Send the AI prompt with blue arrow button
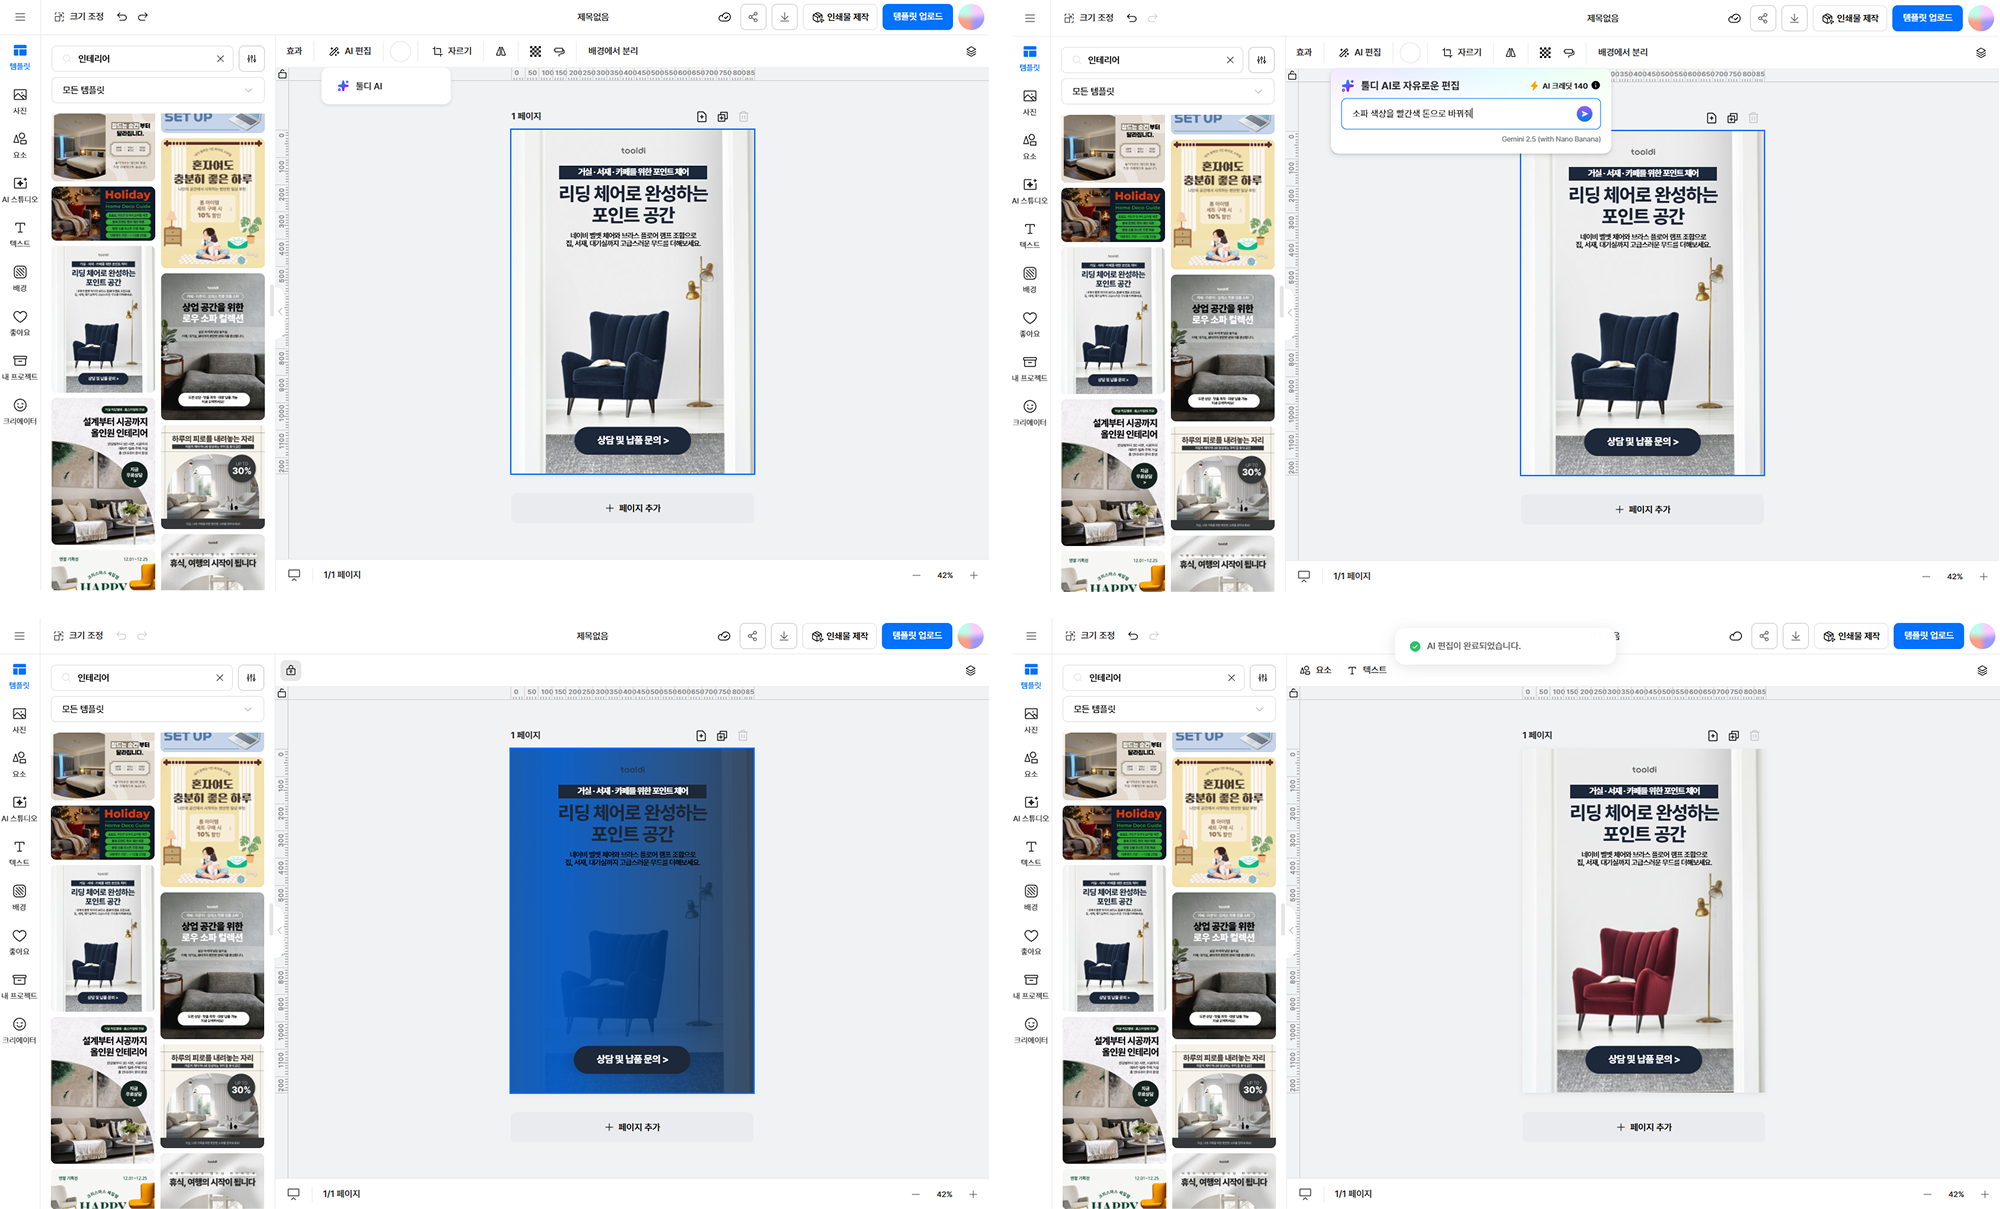 point(1584,114)
